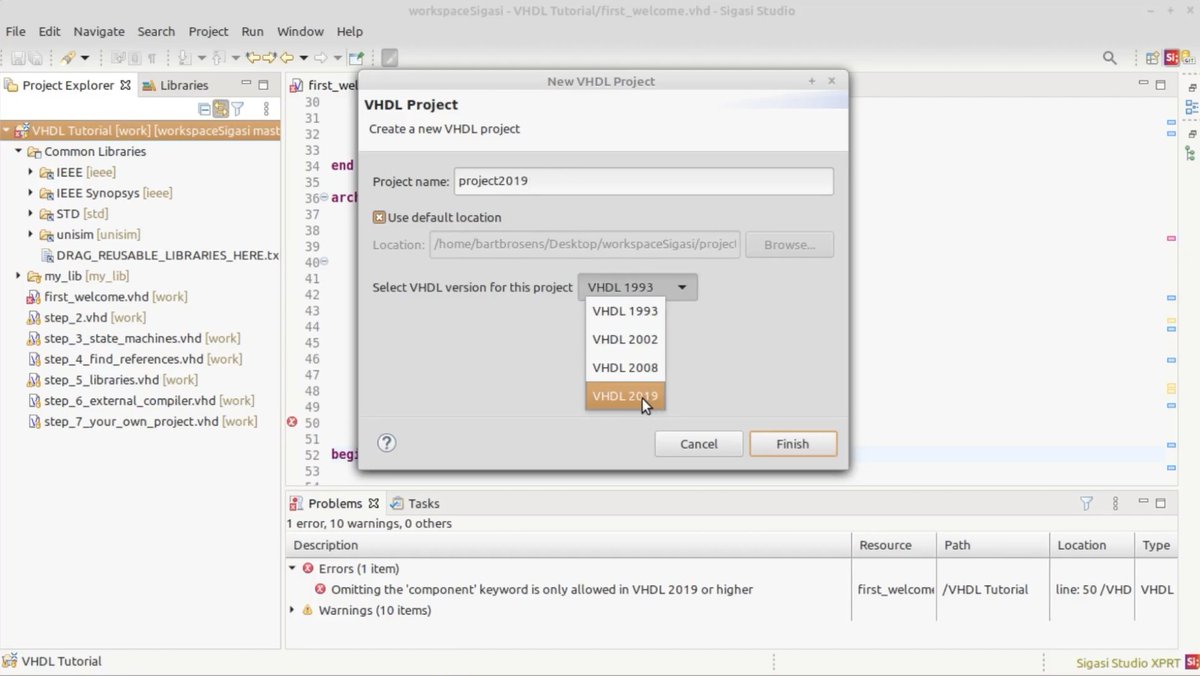Open the search dialog from the toolbar
This screenshot has width=1200, height=676.
[x=1109, y=58]
